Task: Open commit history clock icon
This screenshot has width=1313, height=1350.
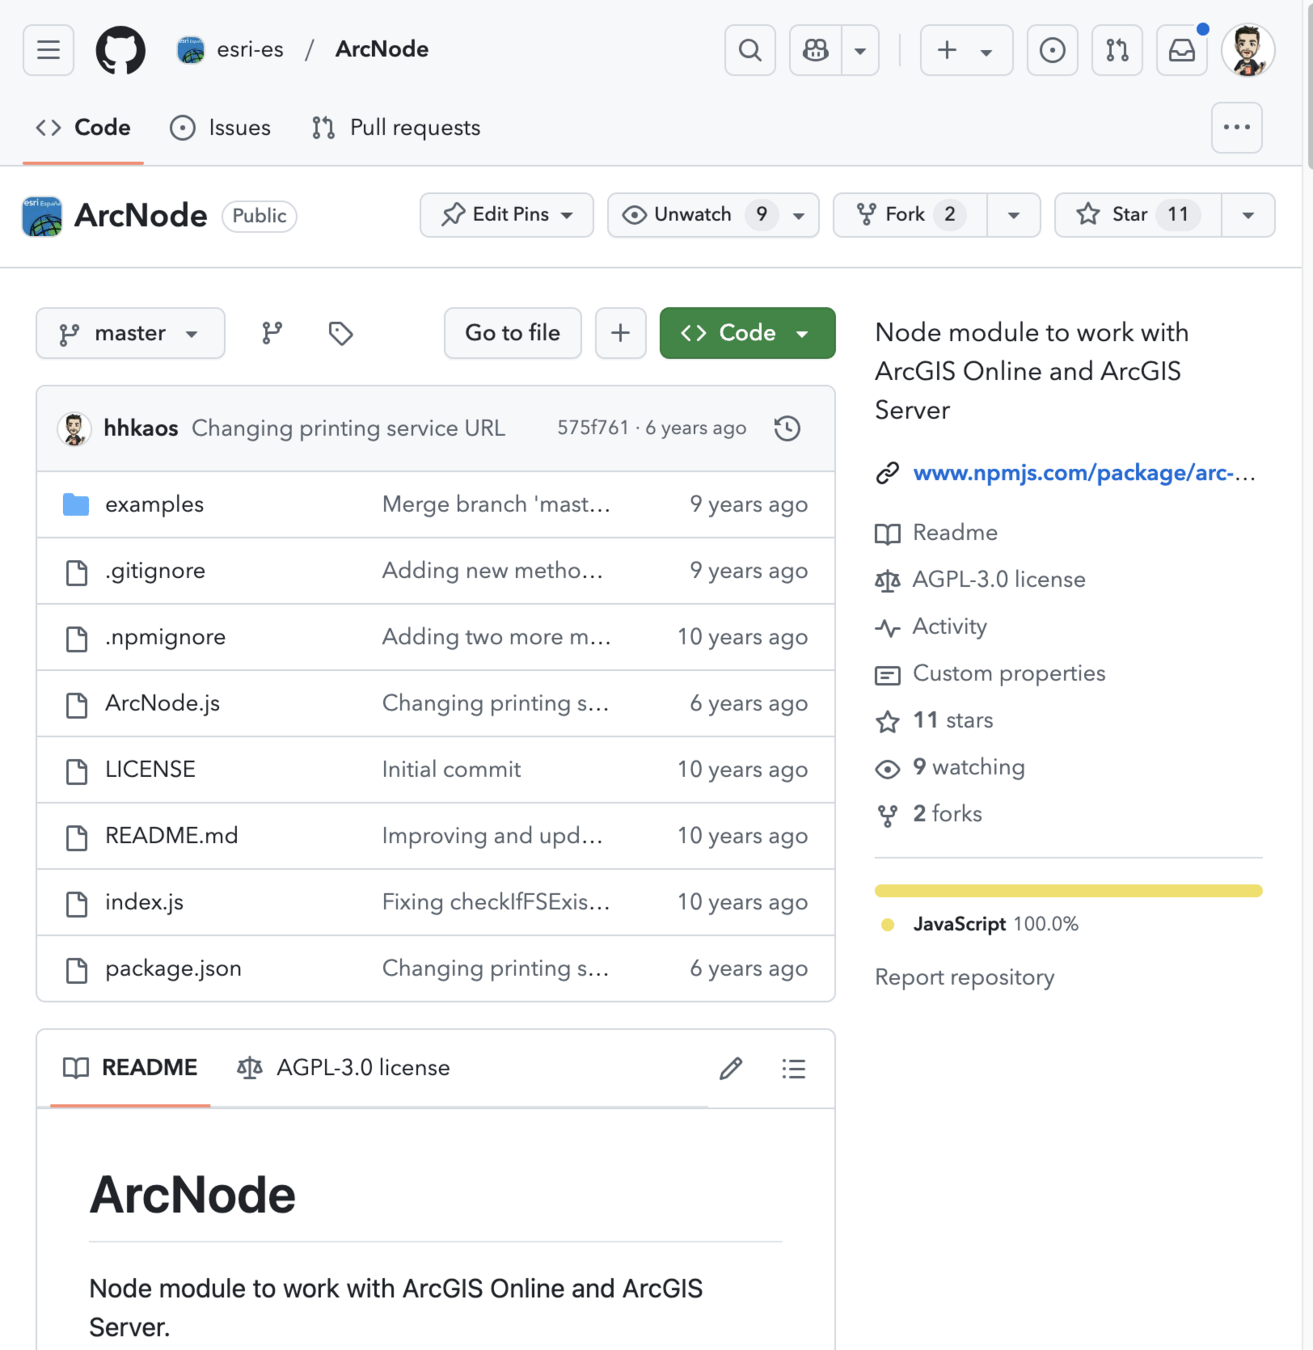Action: [787, 428]
